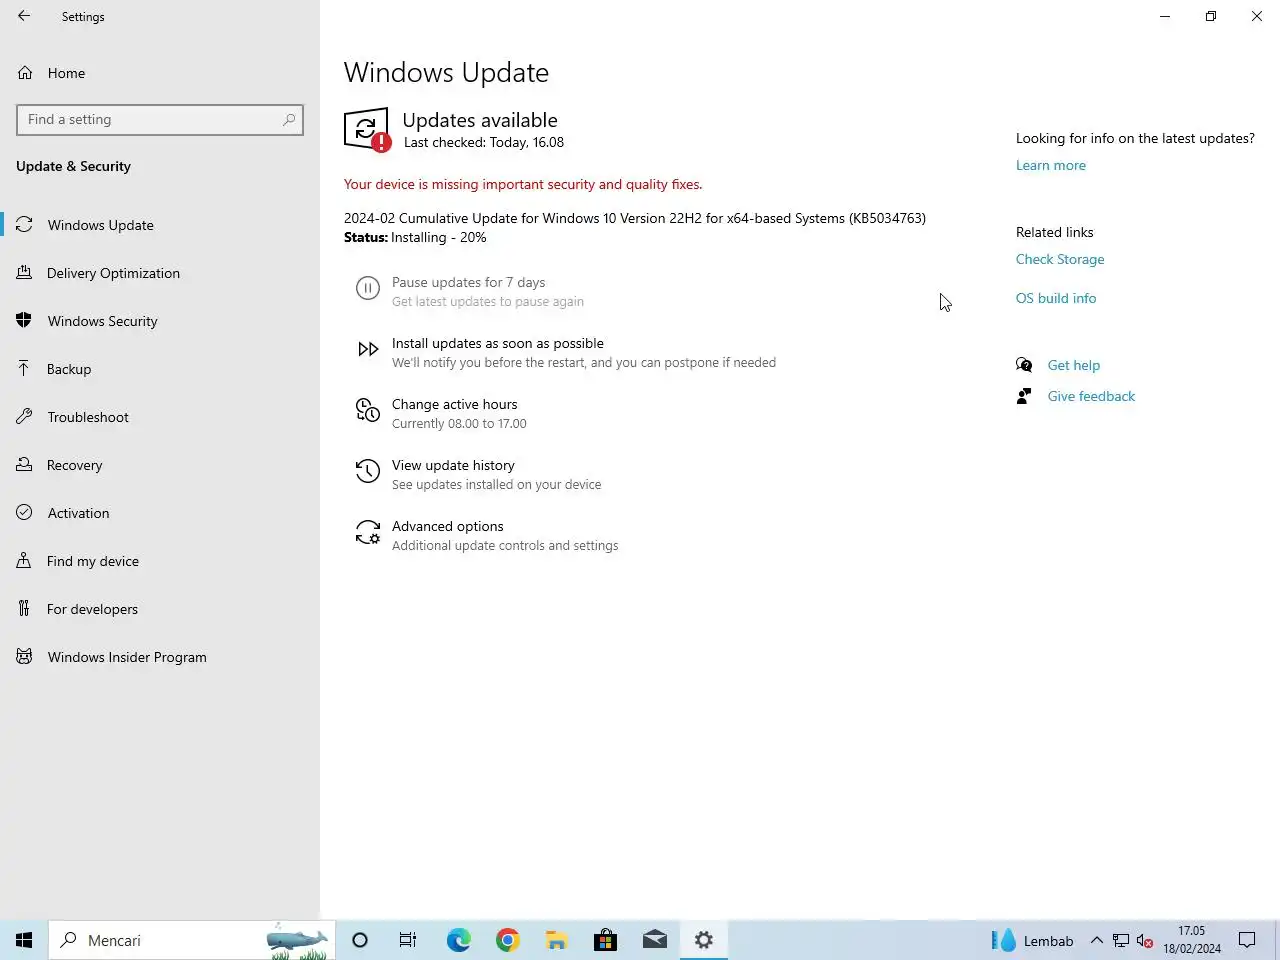
Task: Launch Google Chrome from taskbar
Action: point(508,940)
